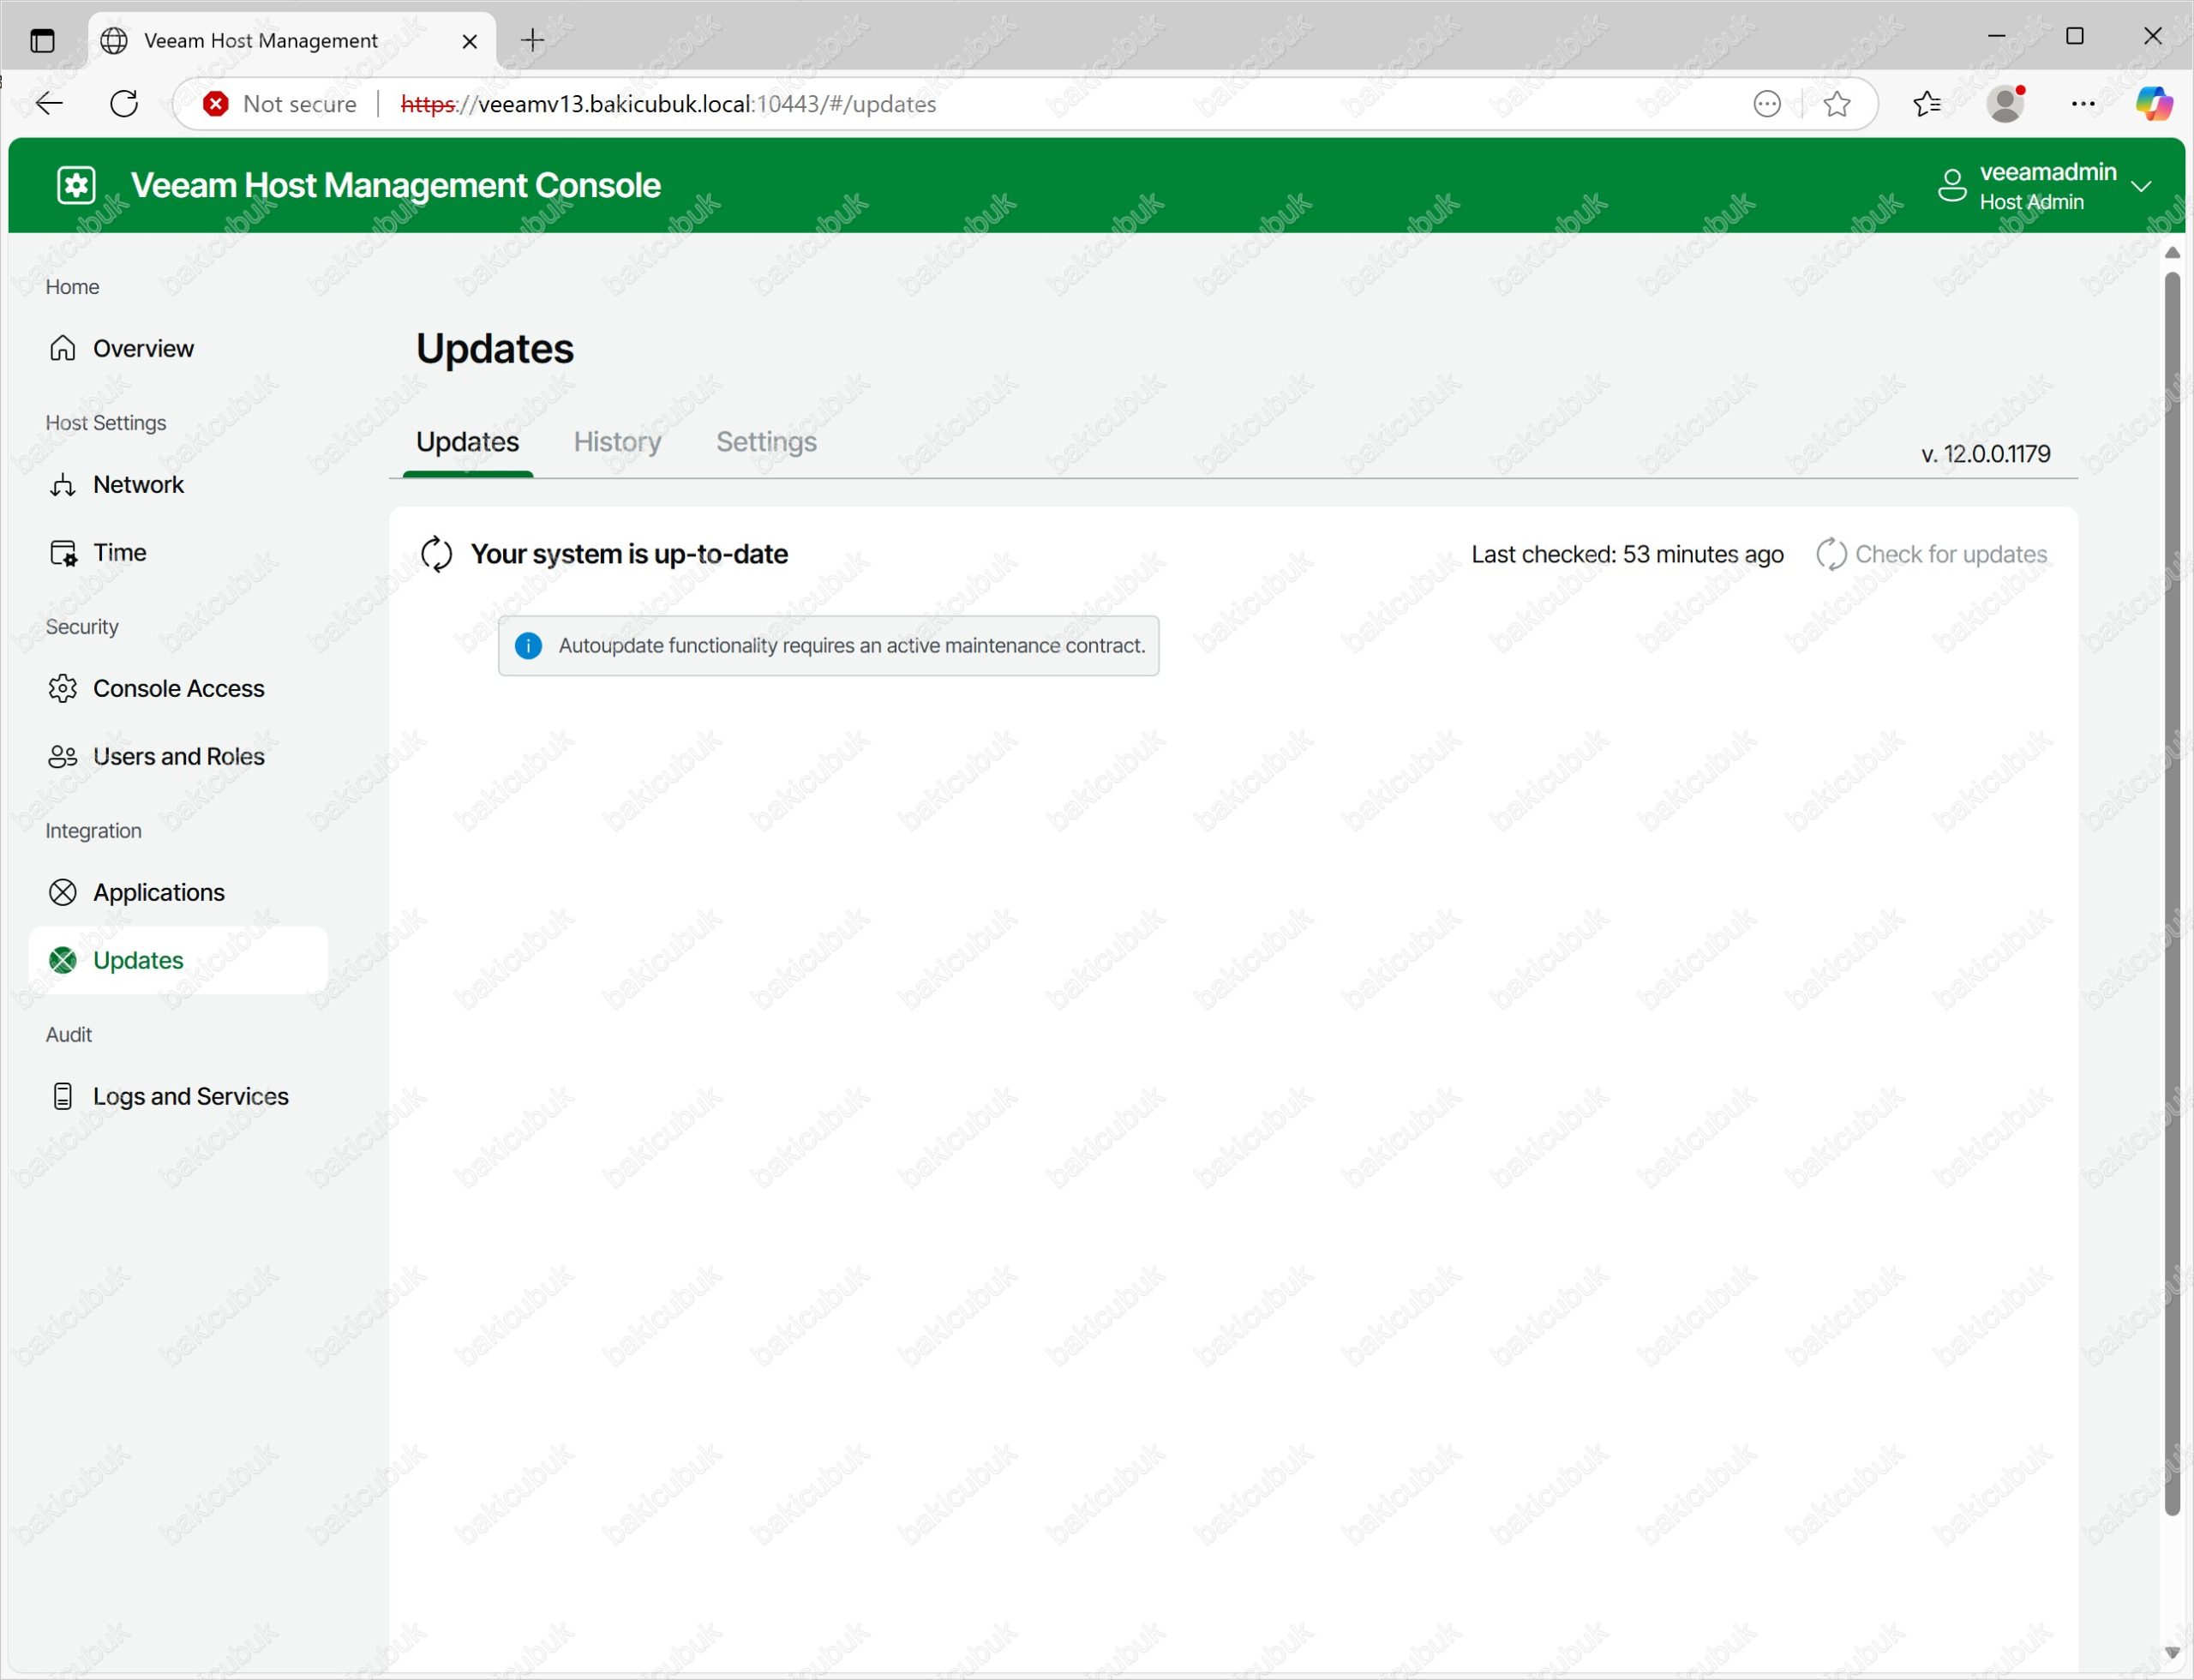Click the 'Not secure' label
Image resolution: width=2194 pixels, height=1680 pixels.
click(x=299, y=104)
